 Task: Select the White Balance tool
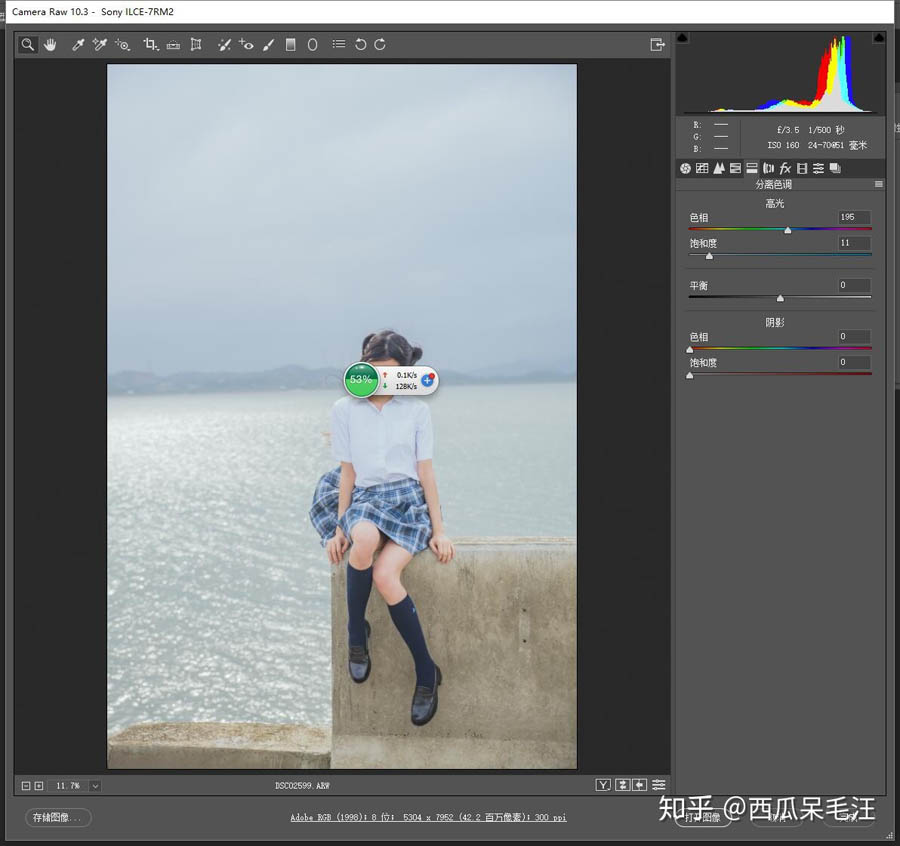77,44
